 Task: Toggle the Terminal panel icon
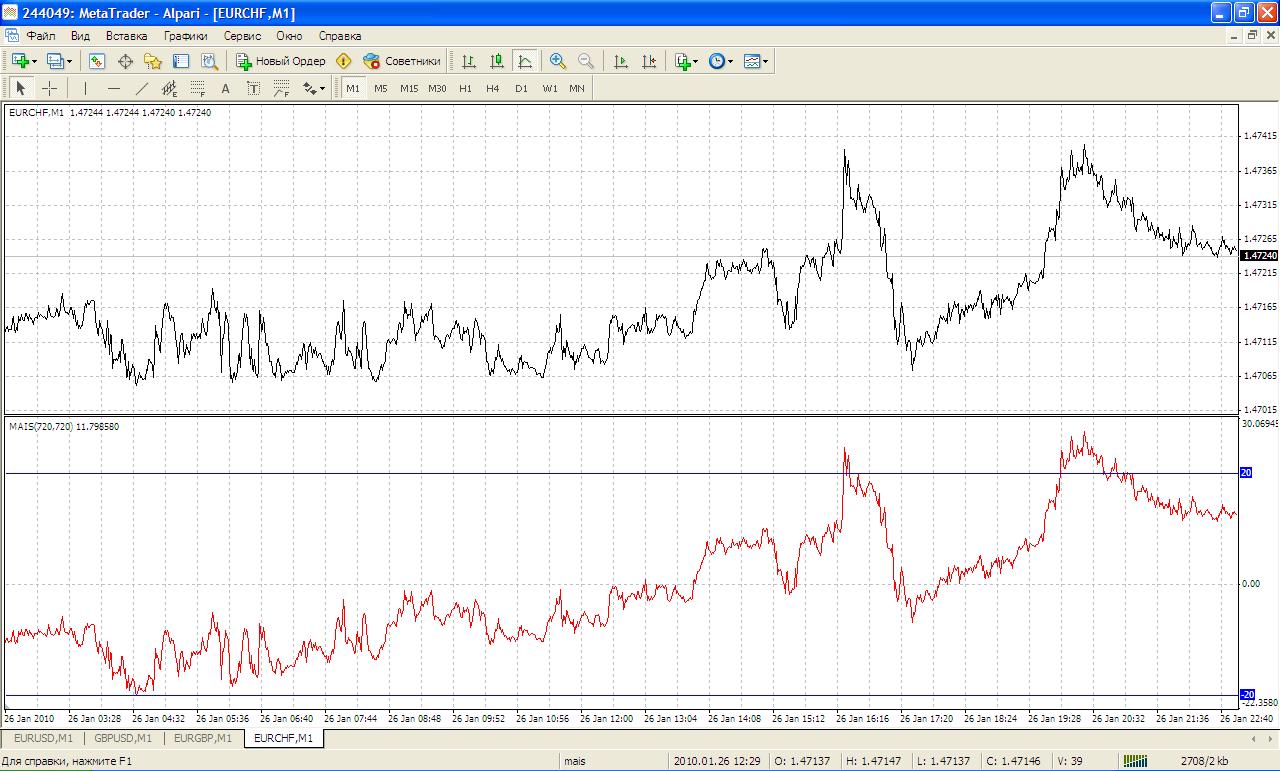pos(181,61)
